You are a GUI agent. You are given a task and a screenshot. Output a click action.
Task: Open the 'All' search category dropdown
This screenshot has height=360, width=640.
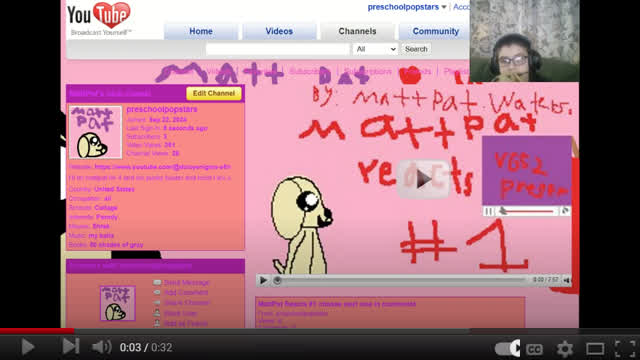(x=376, y=49)
